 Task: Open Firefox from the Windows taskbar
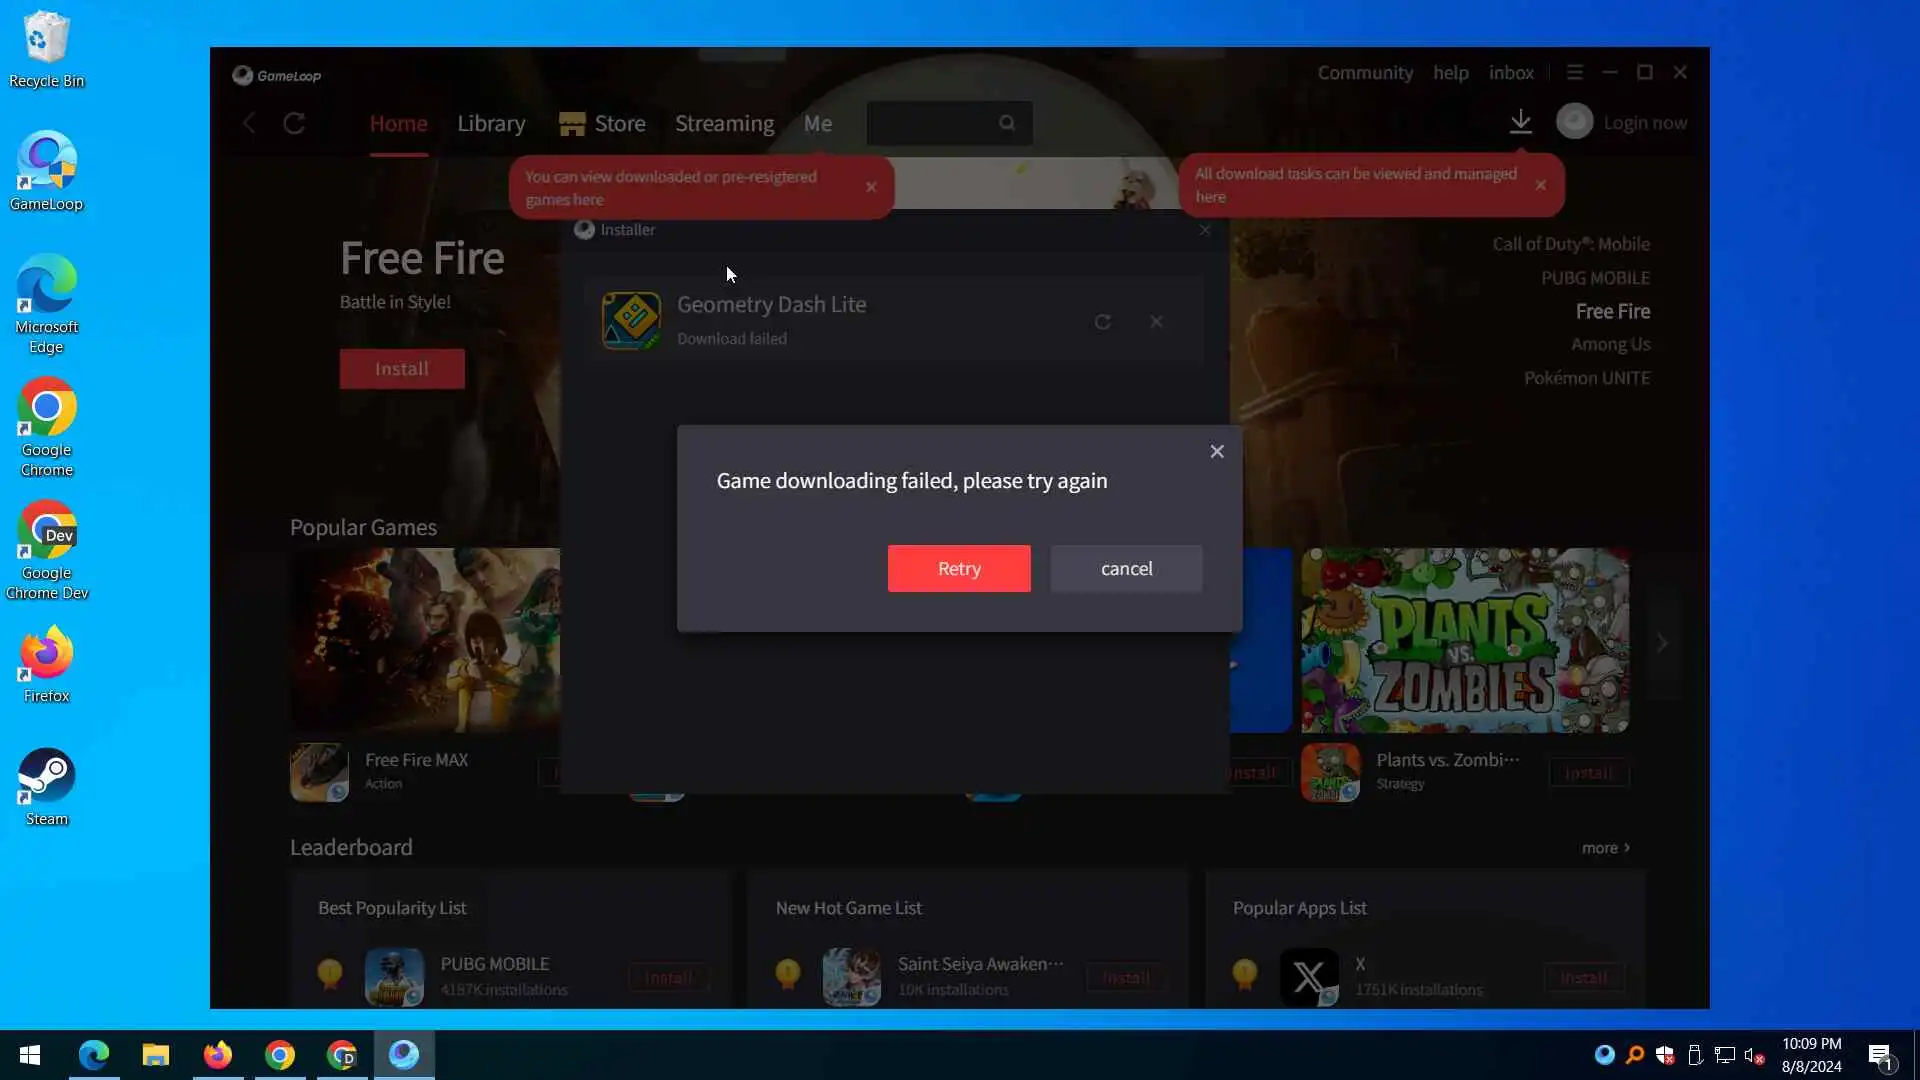point(217,1055)
